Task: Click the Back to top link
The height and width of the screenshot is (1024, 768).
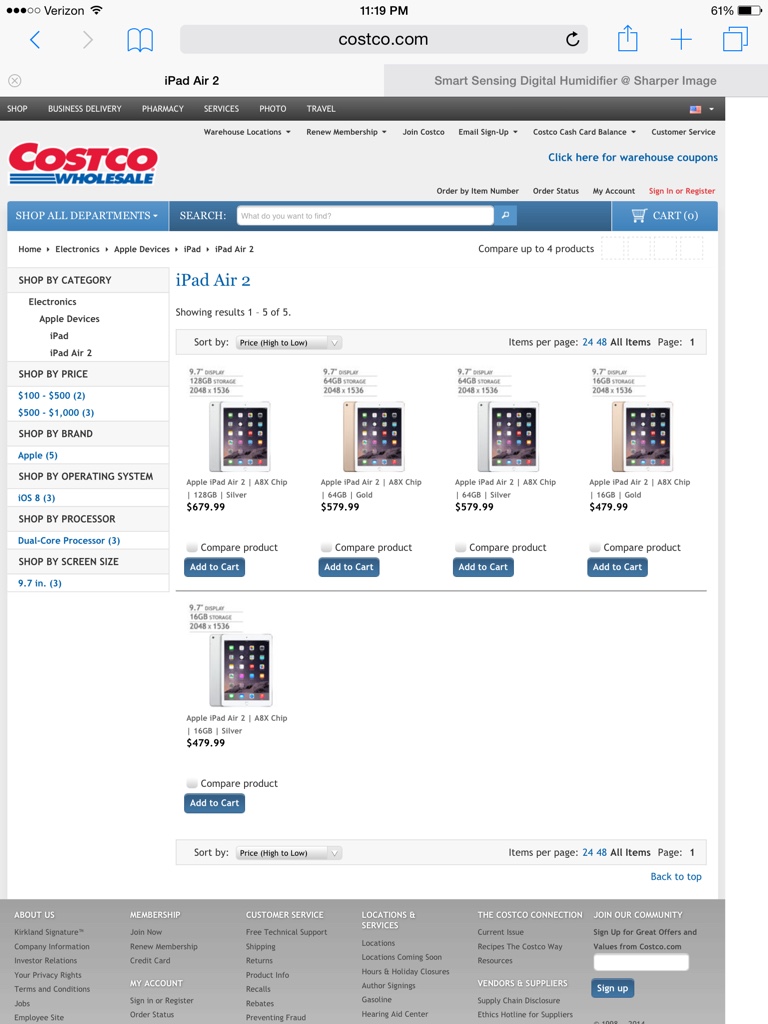Action: coord(676,876)
